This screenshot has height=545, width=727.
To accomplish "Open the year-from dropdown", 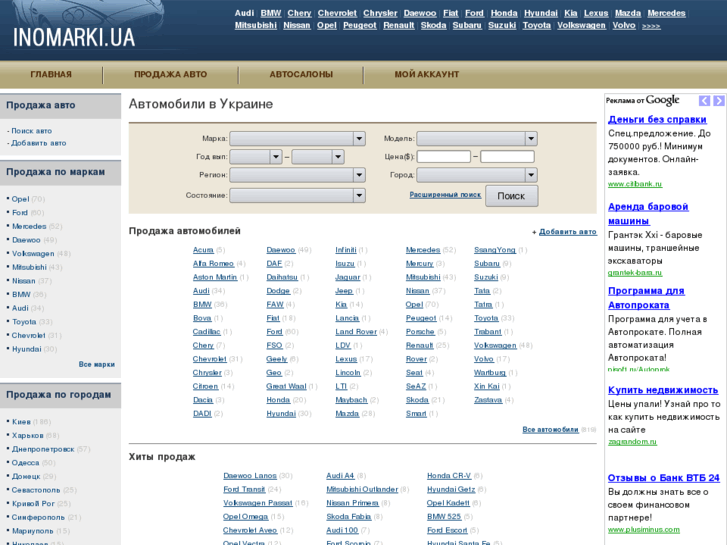I will 255,157.
